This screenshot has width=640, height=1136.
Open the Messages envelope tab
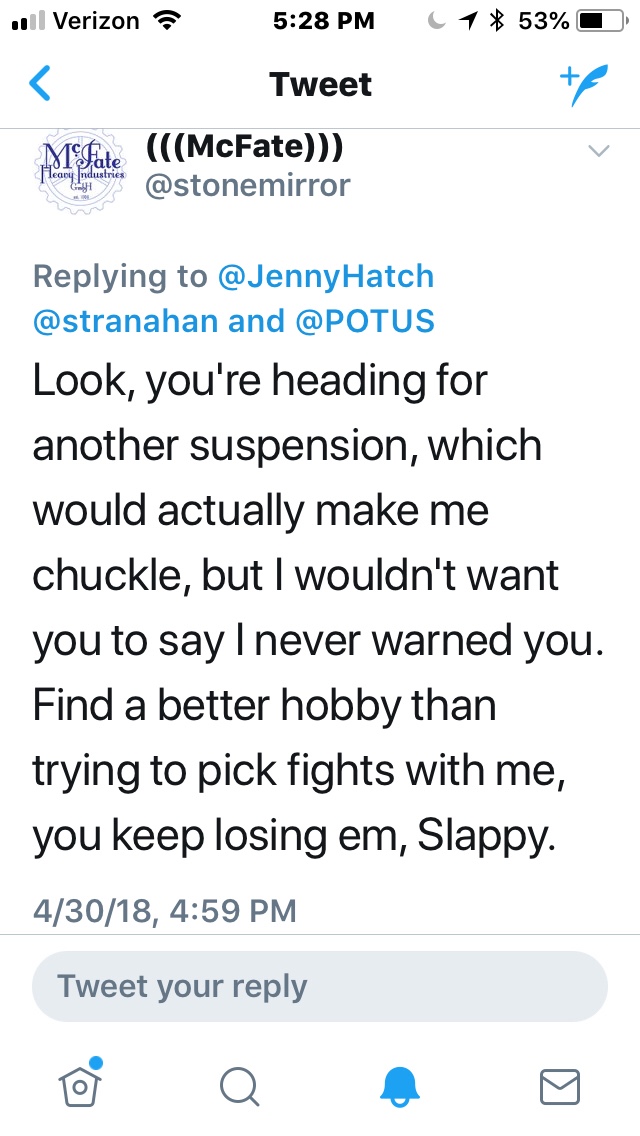tap(560, 1084)
